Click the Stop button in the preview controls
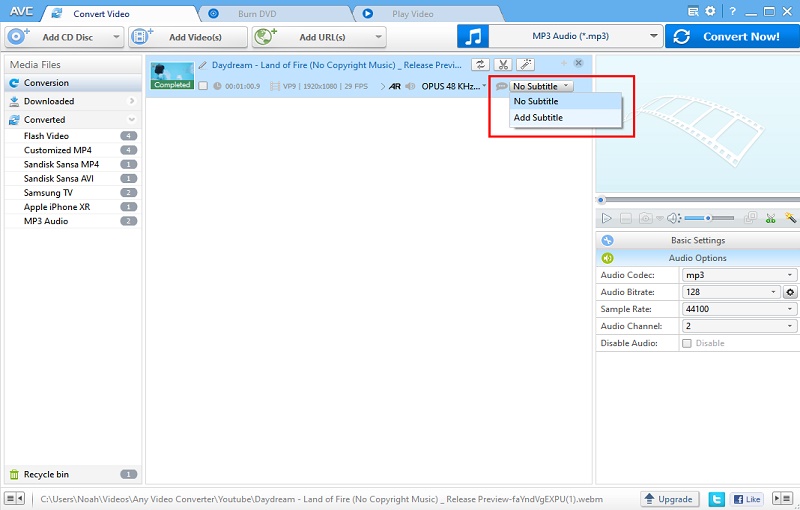Screen dimensions: 800x510 click(x=626, y=218)
